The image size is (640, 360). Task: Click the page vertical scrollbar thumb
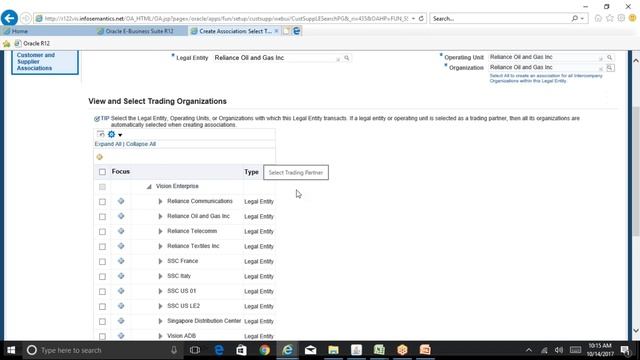(636, 171)
